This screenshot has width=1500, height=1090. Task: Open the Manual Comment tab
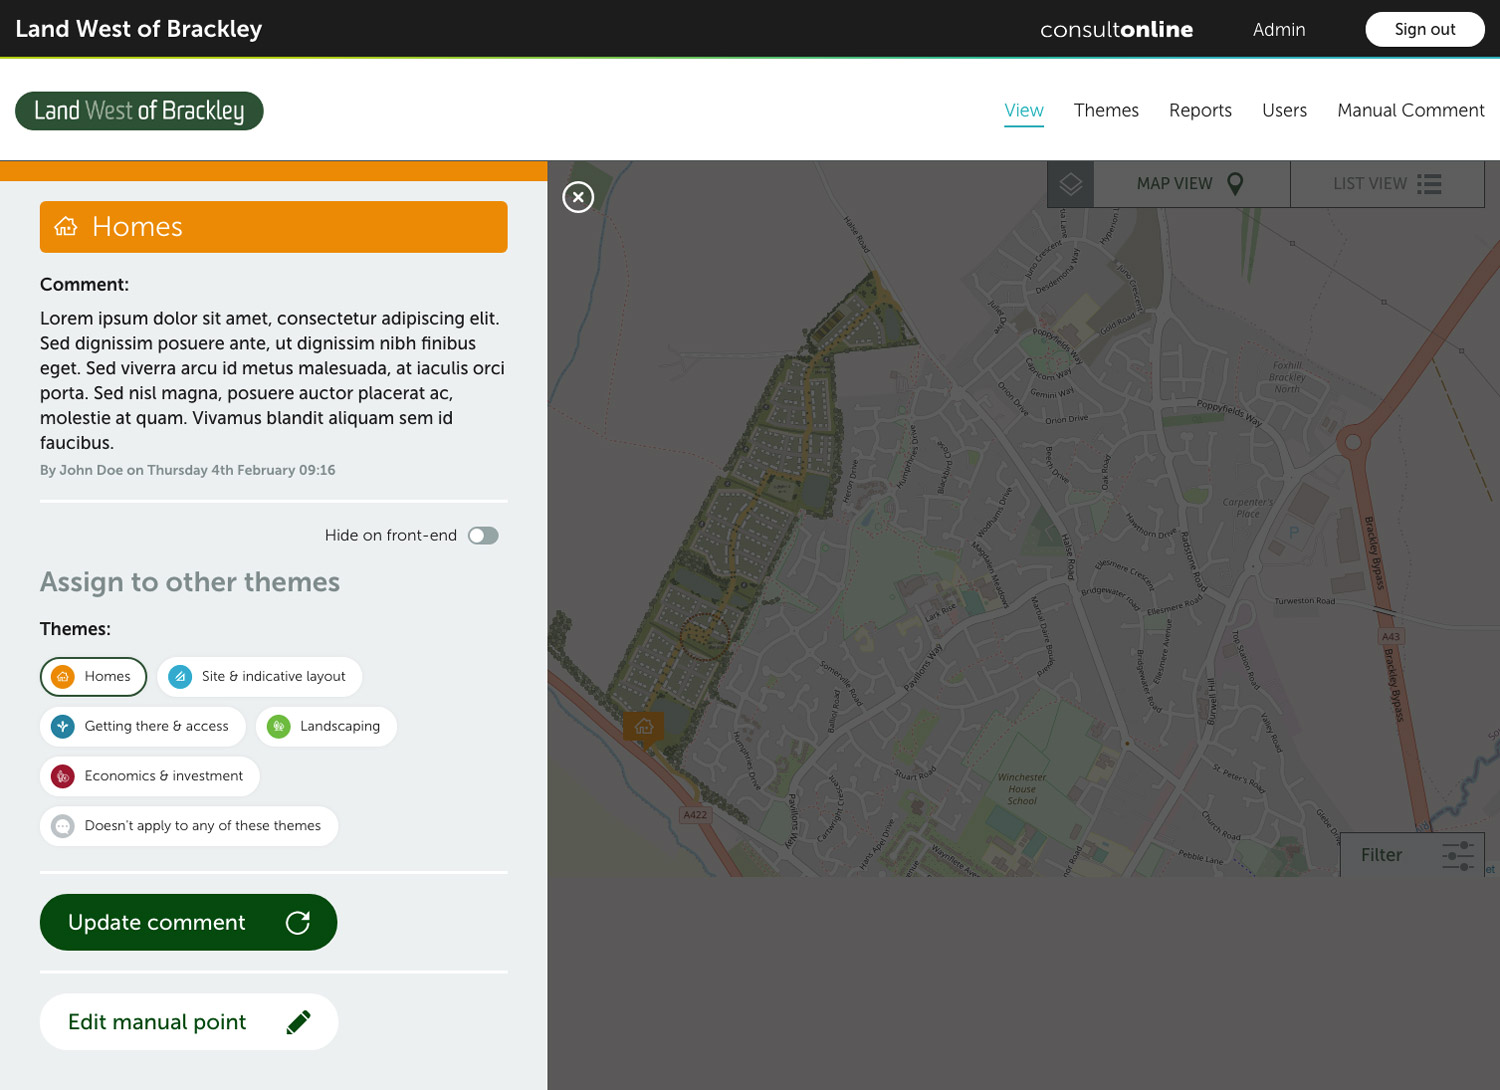(x=1410, y=110)
